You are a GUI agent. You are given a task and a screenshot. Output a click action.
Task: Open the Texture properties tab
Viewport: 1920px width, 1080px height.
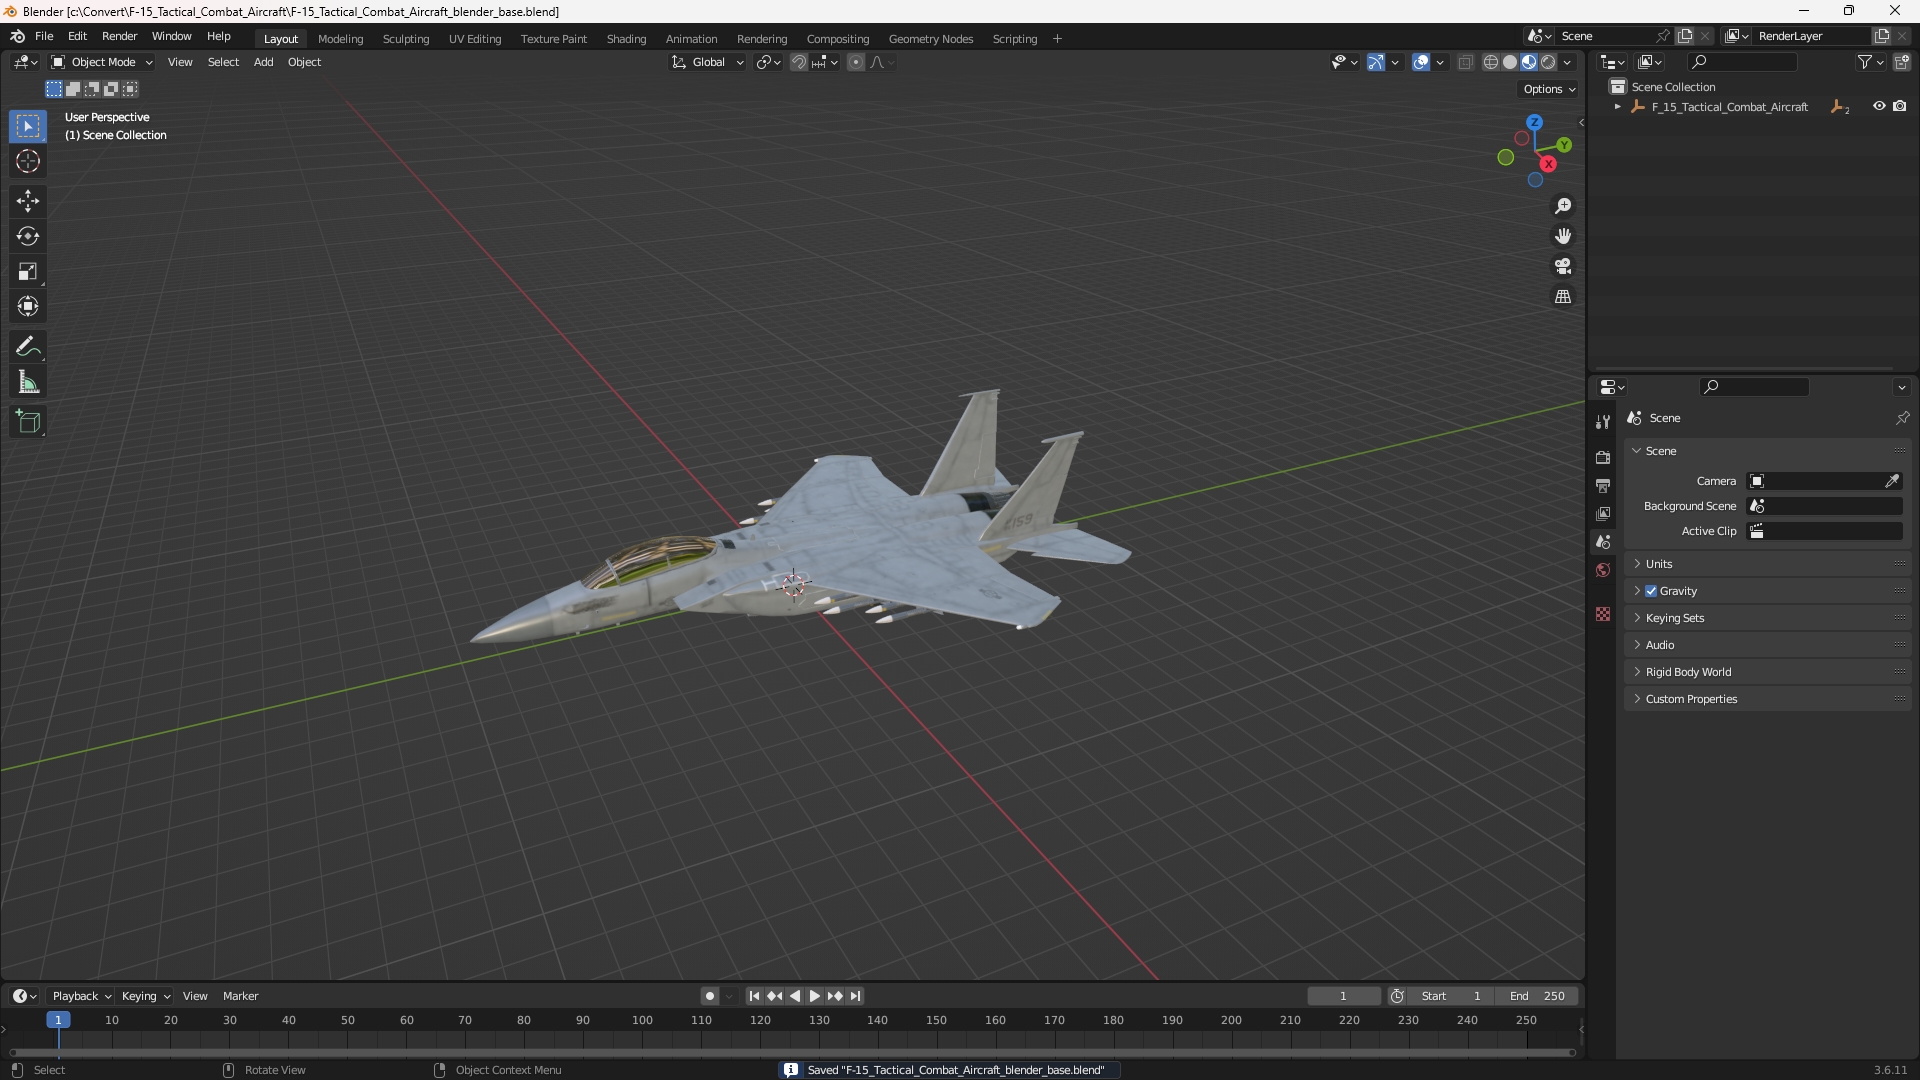pos(1603,614)
